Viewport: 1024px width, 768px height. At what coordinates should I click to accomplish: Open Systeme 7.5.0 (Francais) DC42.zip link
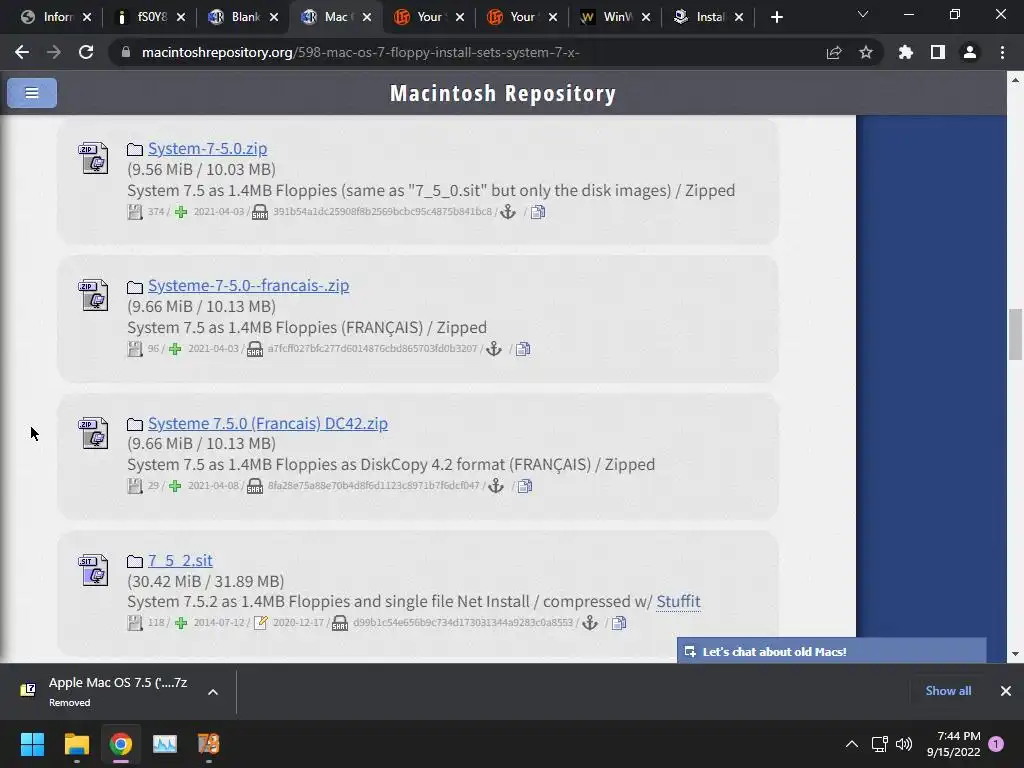tap(268, 423)
